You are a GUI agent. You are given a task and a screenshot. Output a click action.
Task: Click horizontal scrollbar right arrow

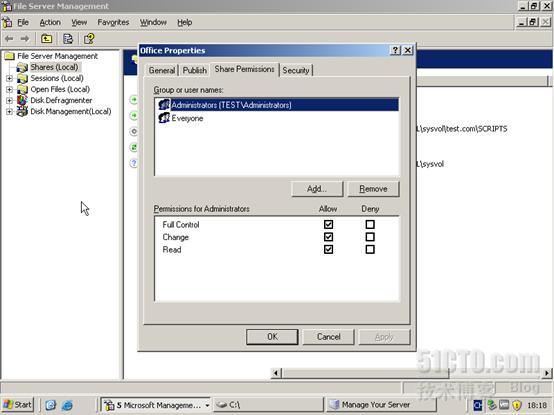[x=547, y=373]
